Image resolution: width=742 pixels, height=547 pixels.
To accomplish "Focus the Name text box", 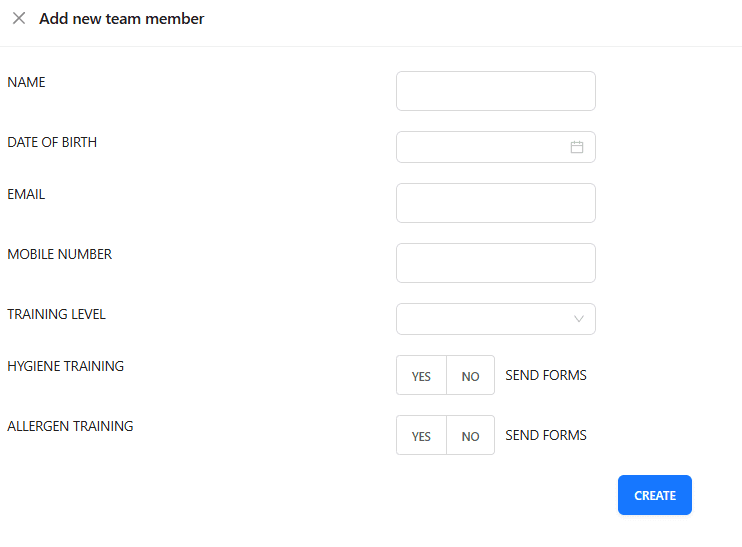I will click(495, 91).
